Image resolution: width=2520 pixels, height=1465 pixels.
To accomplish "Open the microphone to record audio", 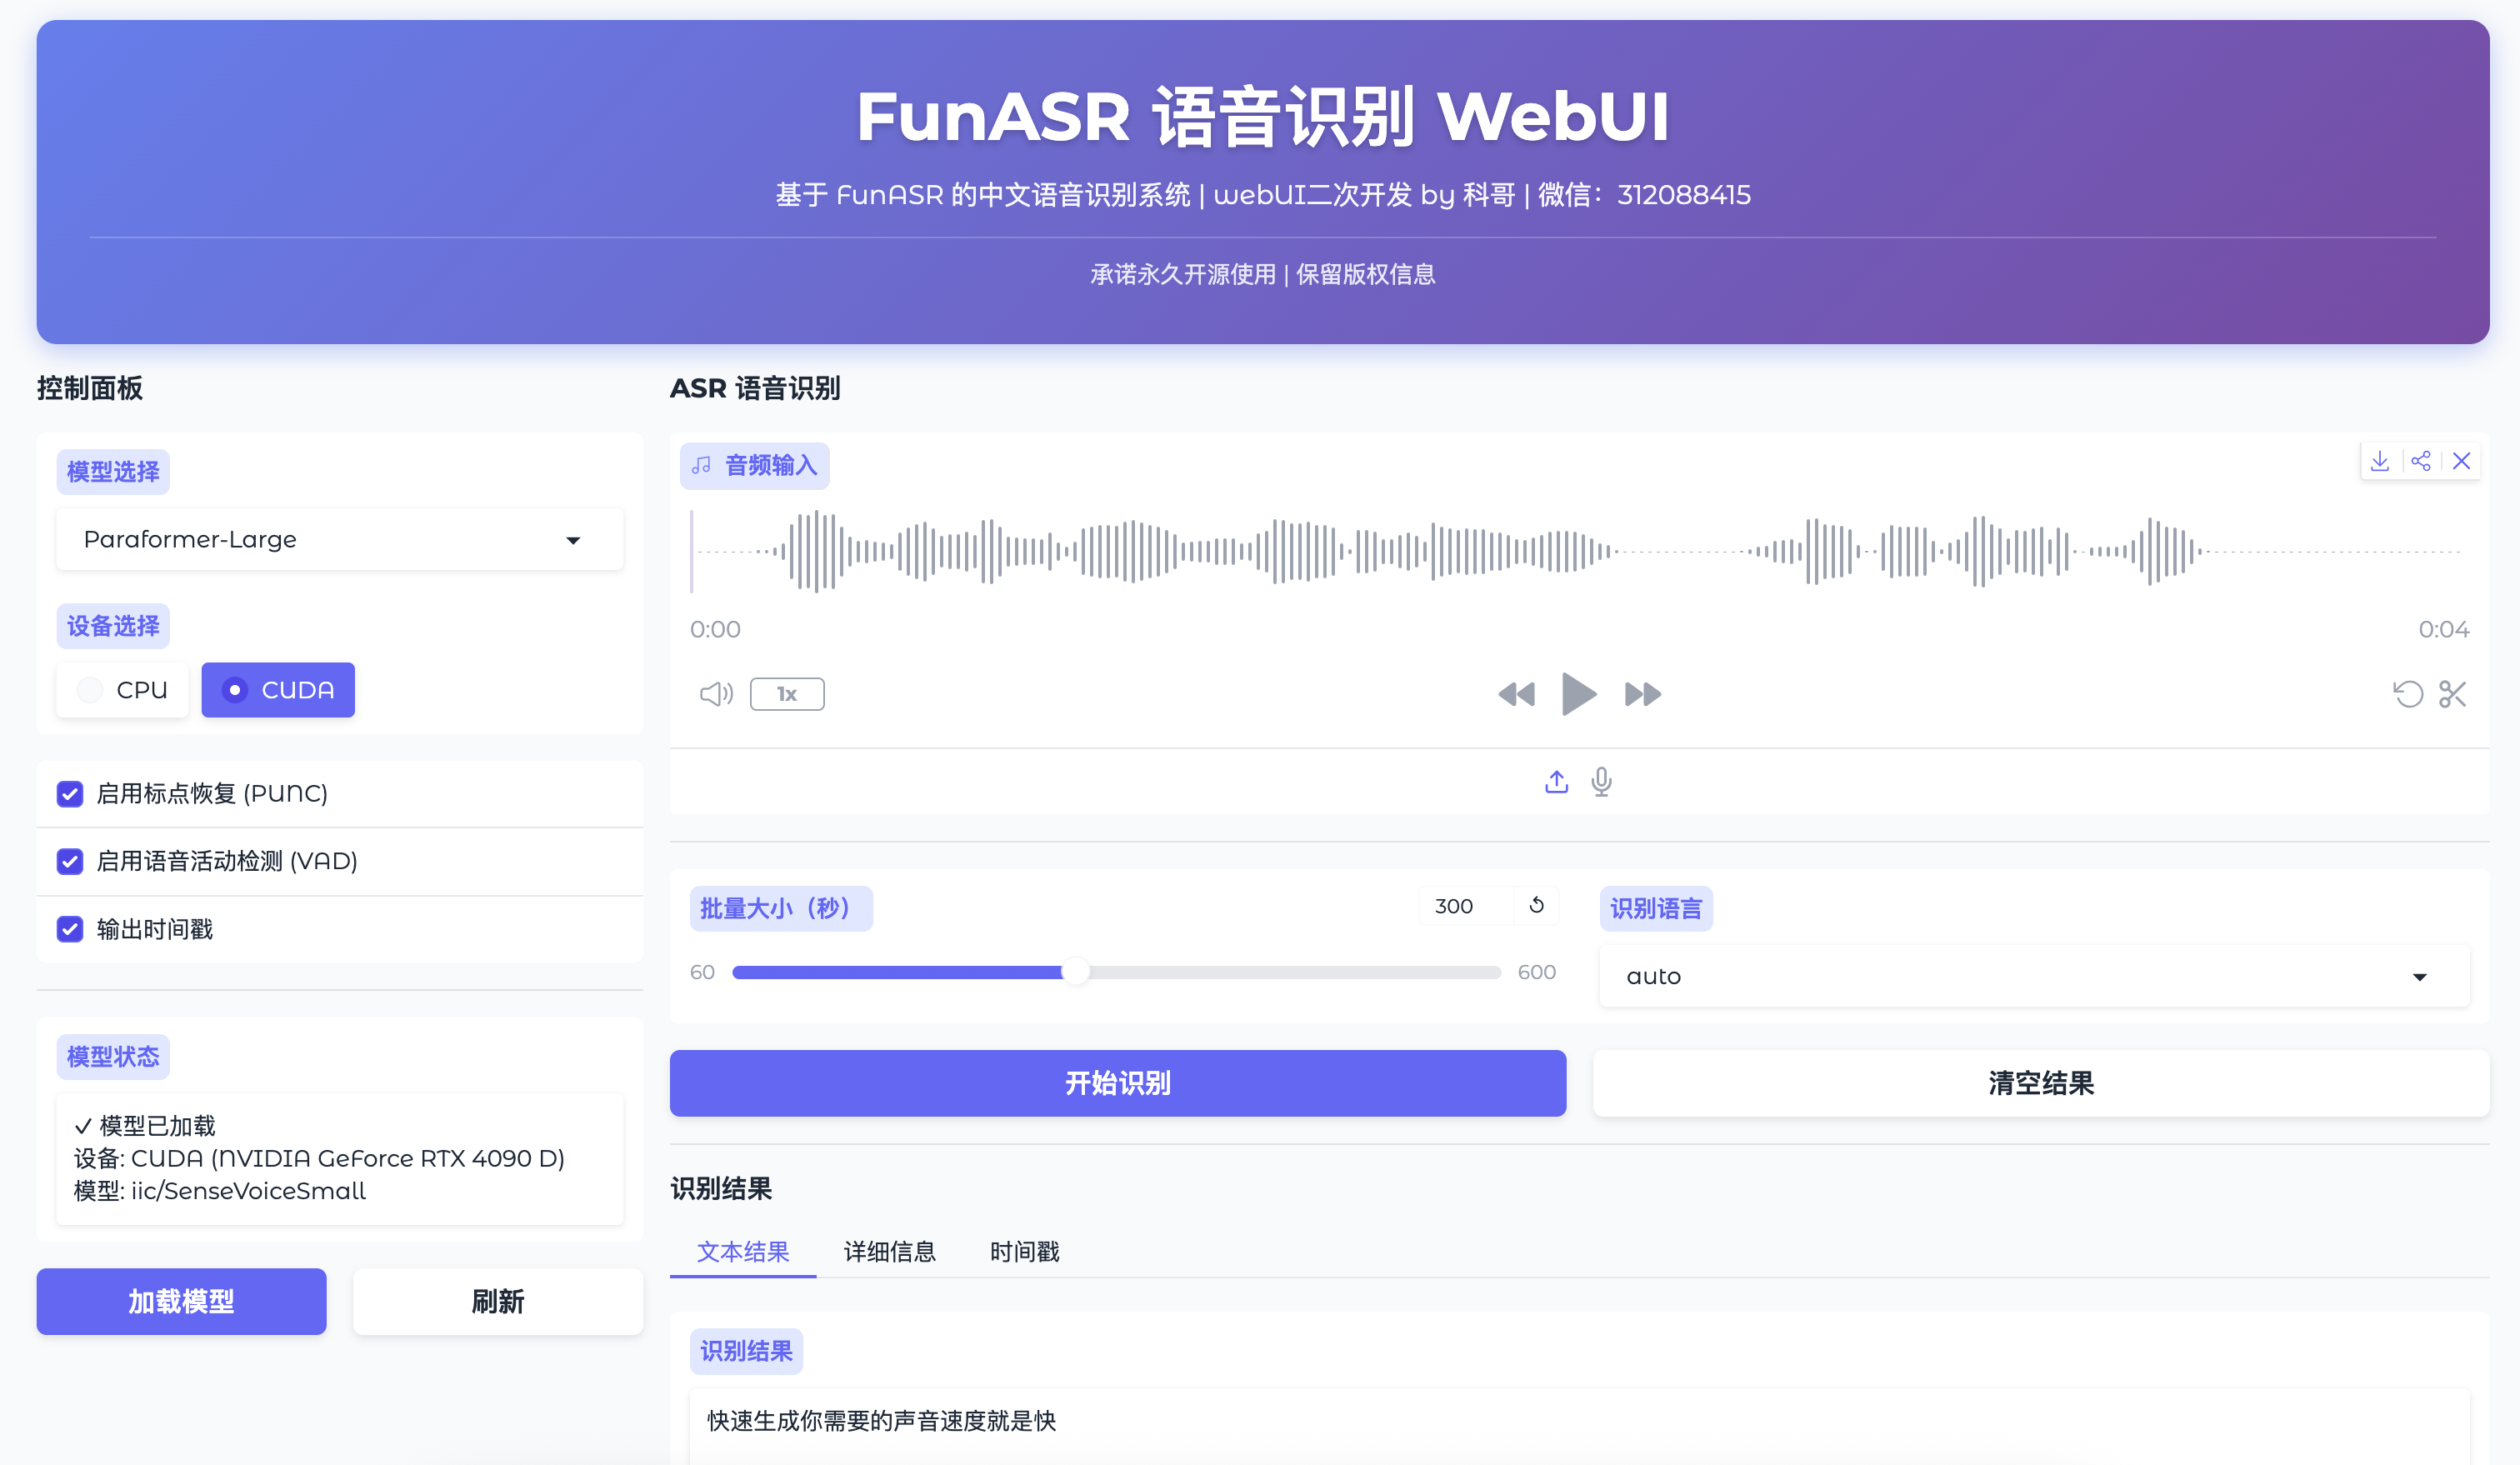I will click(1602, 781).
